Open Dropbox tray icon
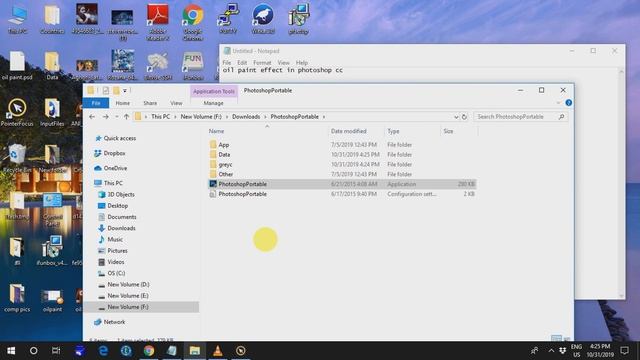Image resolution: width=640 pixels, height=360 pixels. click(562, 351)
